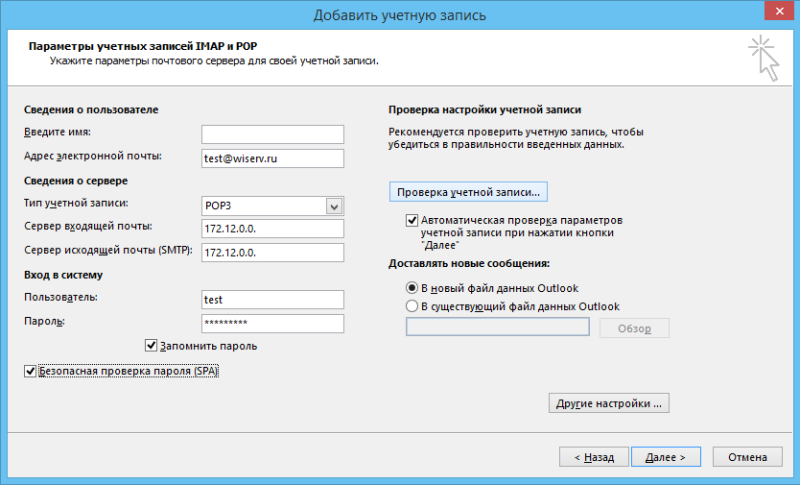Viewport: 800px width, 485px height.
Task: Click the 'Пользователь' field containing test
Action: pos(272,299)
